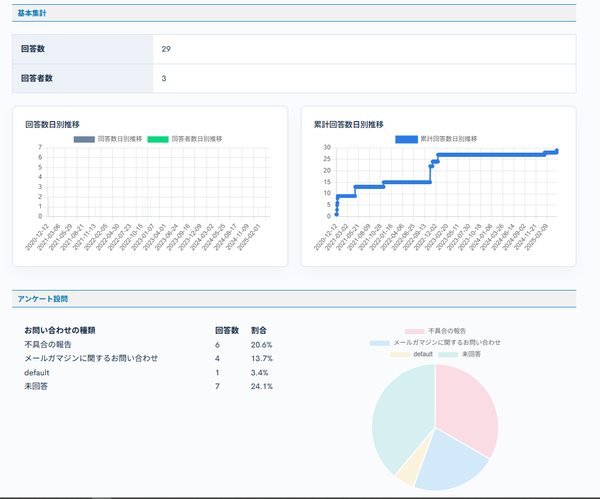This screenshot has width=600, height=499.
Task: Toggle the default pie legend entry
Action: pos(411,354)
